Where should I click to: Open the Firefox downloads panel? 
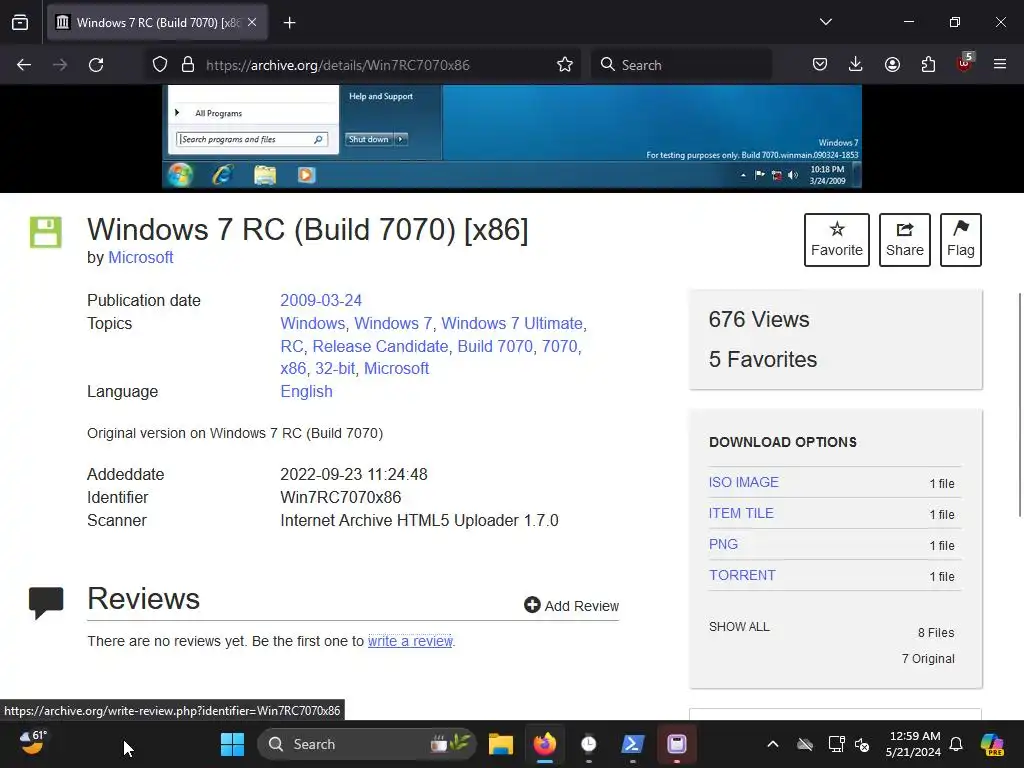(856, 64)
